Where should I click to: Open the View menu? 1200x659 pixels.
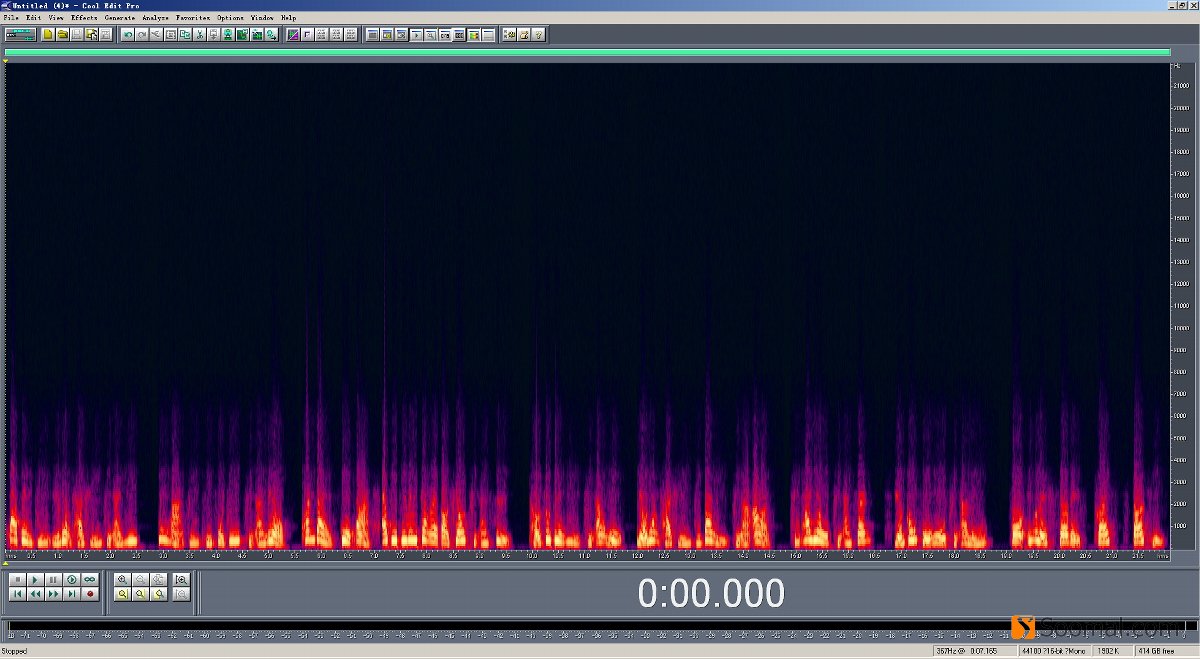(x=56, y=18)
